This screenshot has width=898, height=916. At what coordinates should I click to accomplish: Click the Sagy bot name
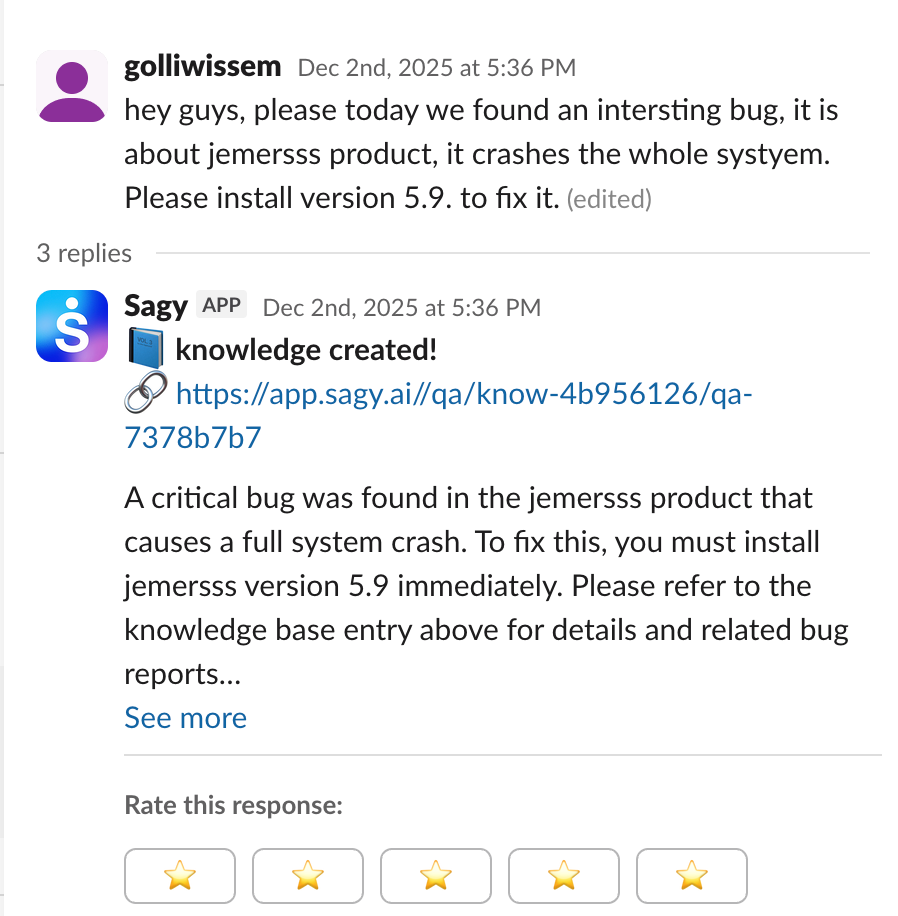[155, 306]
